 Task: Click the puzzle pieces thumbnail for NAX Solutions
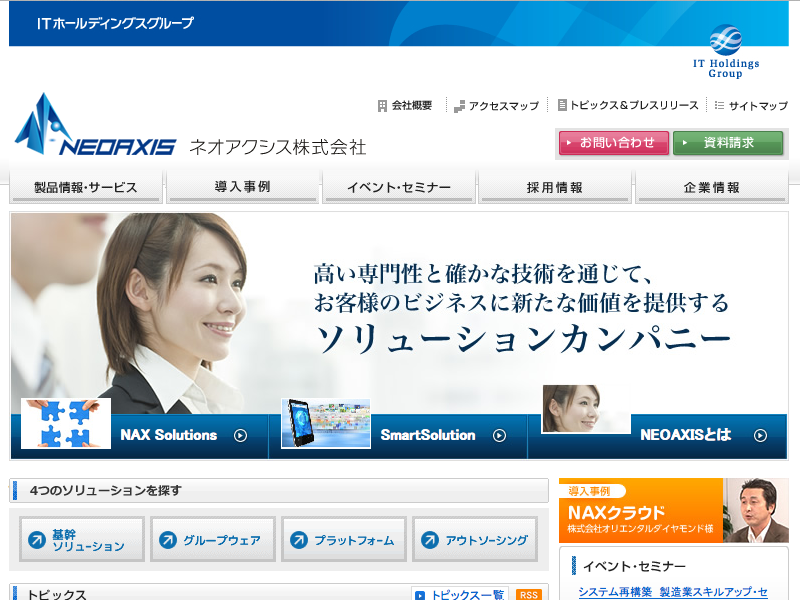[66, 423]
